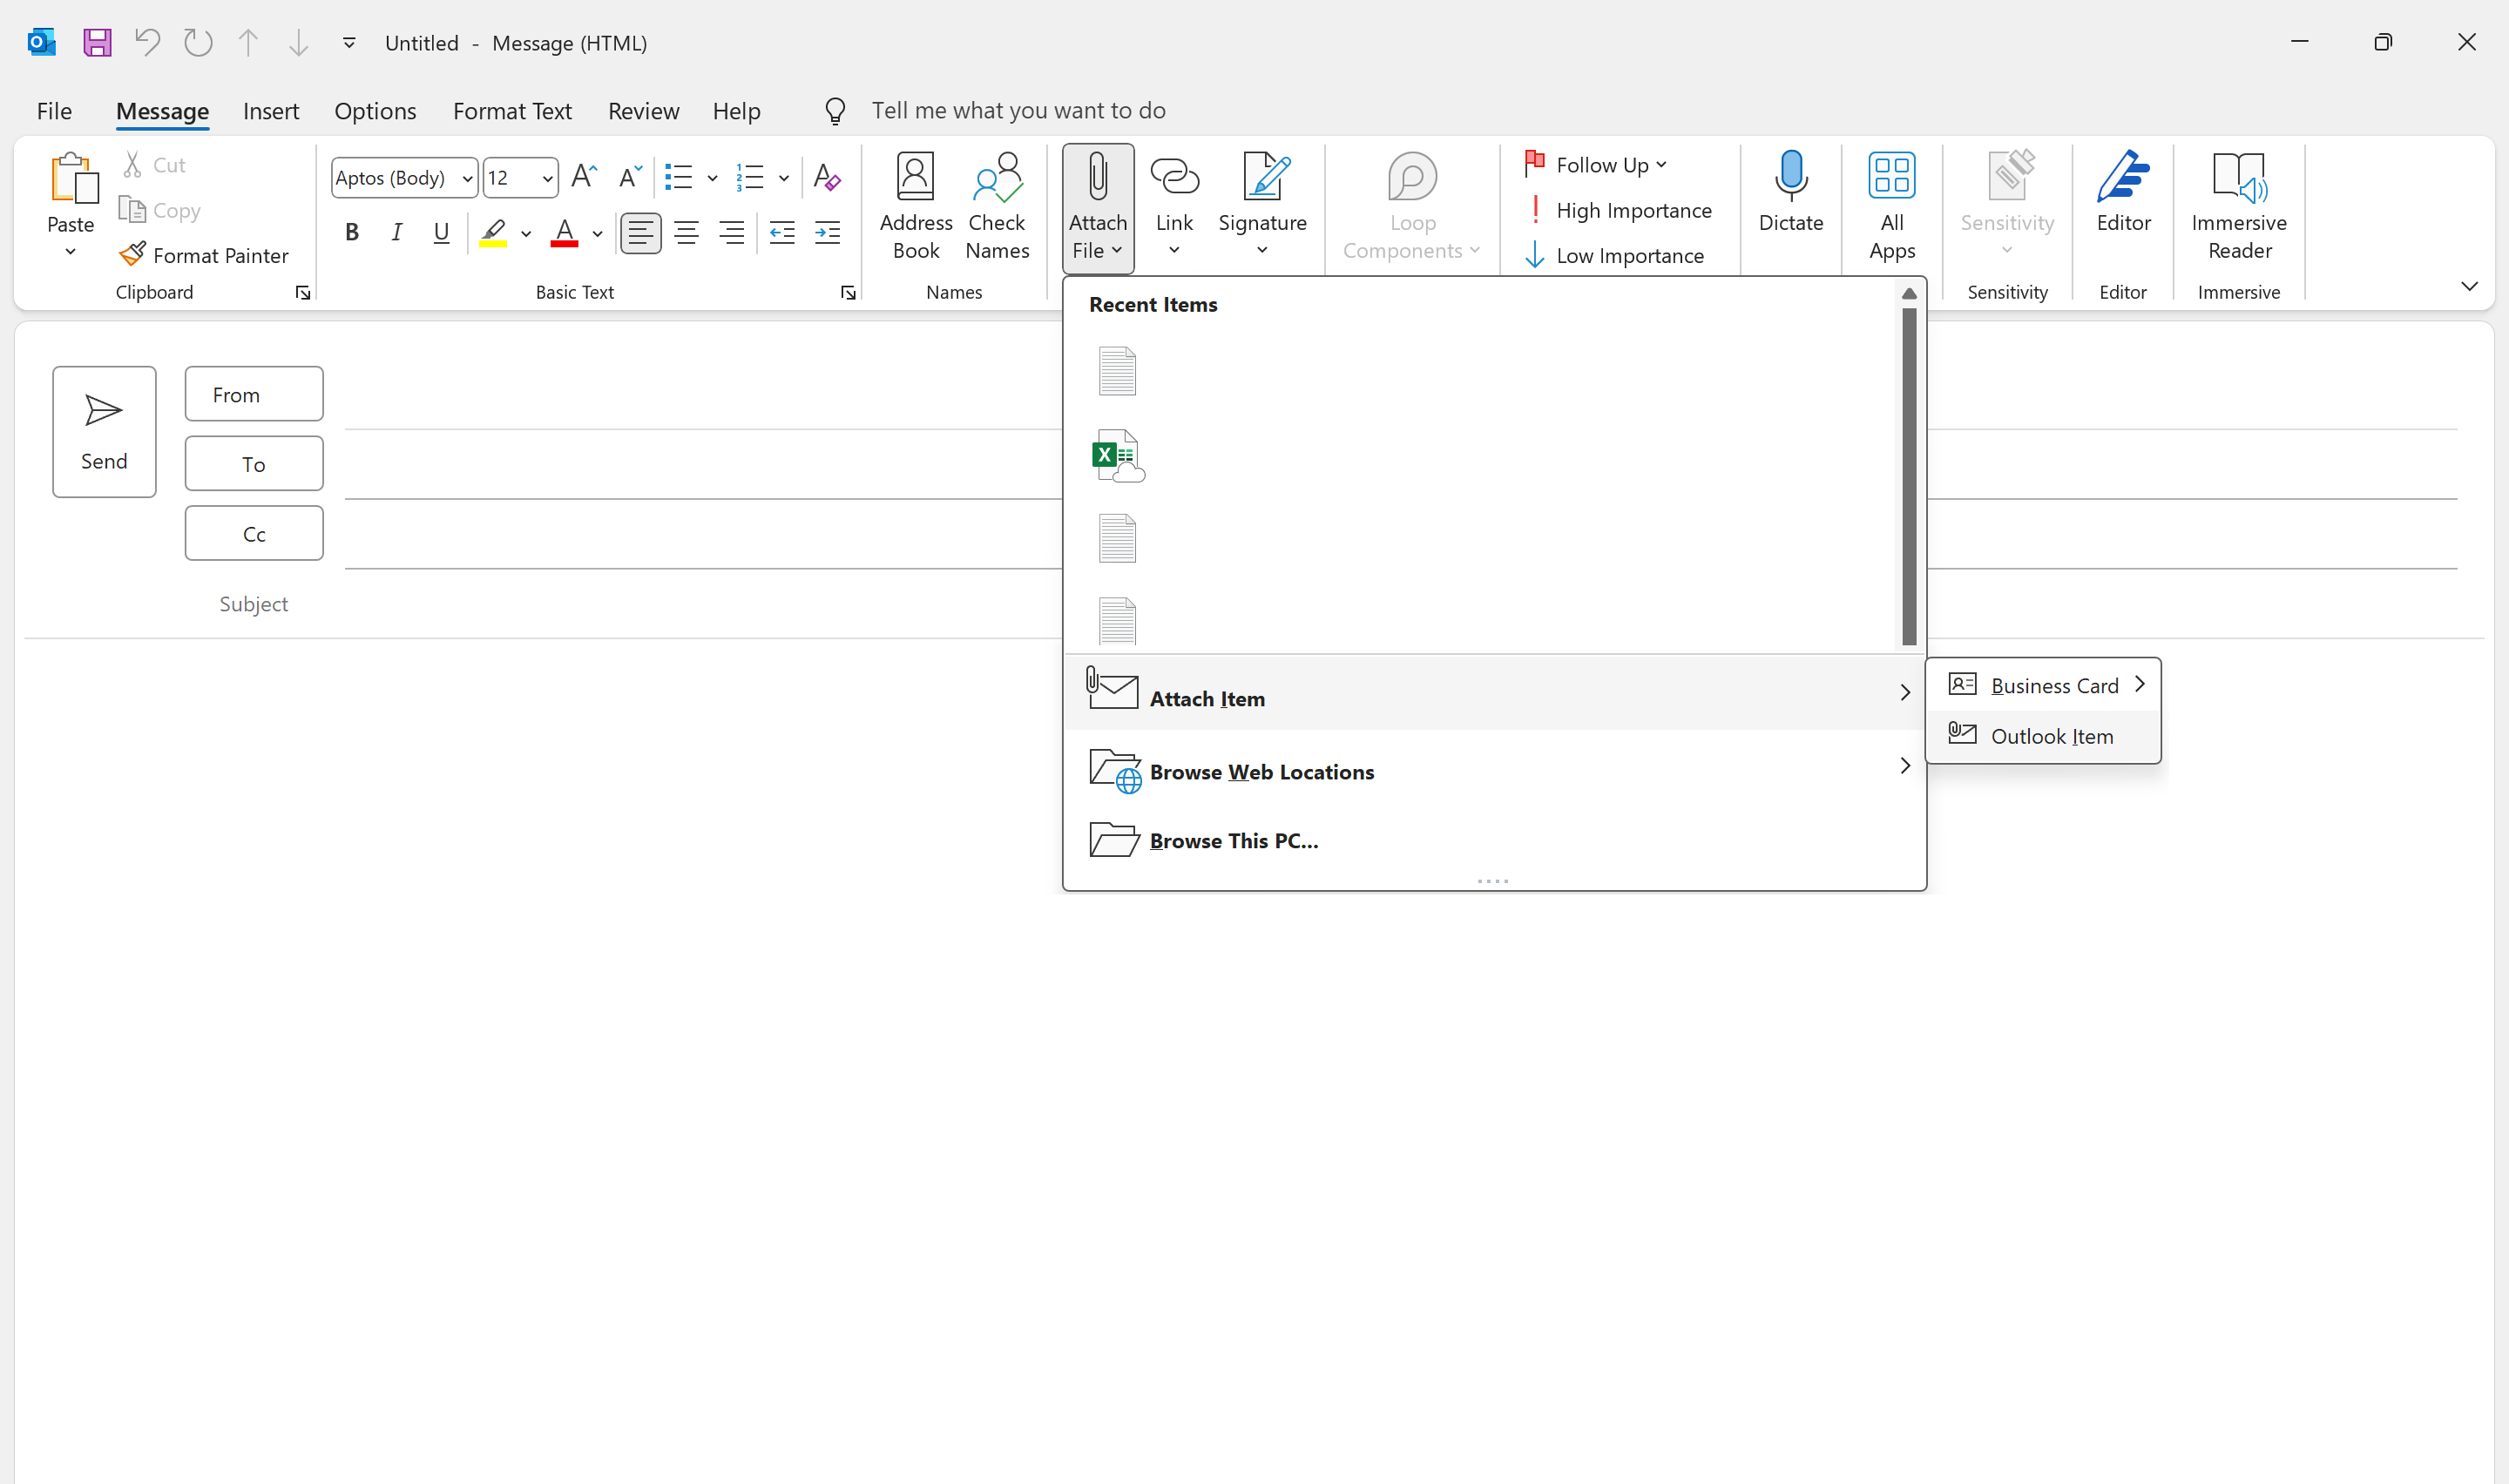Choose Browse This PC option

pyautogui.click(x=1494, y=840)
